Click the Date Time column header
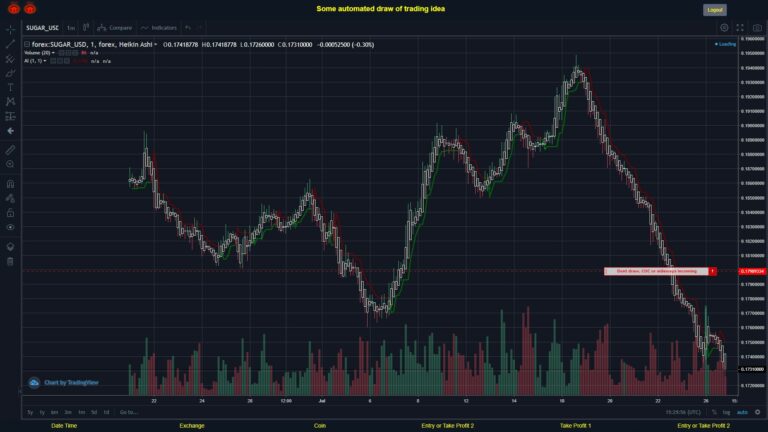Image resolution: width=768 pixels, height=432 pixels. [64, 426]
